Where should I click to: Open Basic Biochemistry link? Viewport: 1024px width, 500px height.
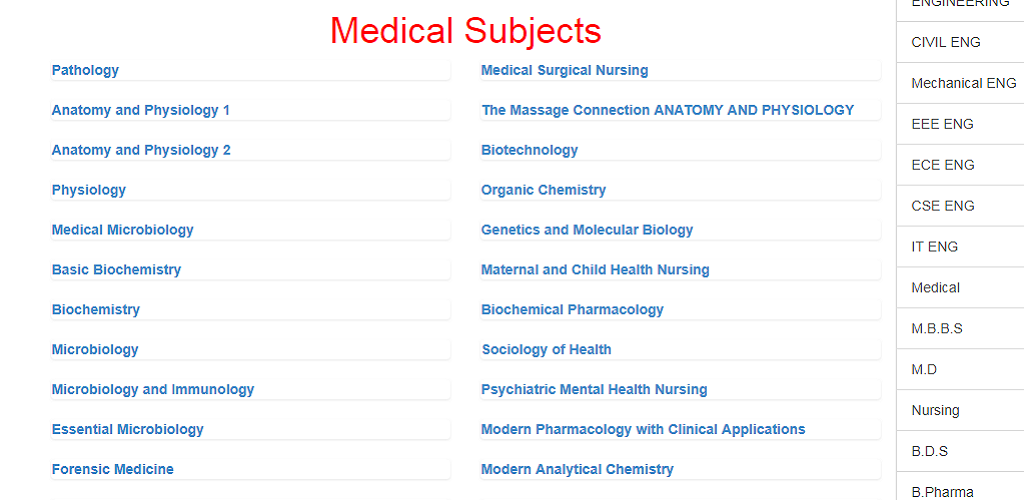[116, 269]
